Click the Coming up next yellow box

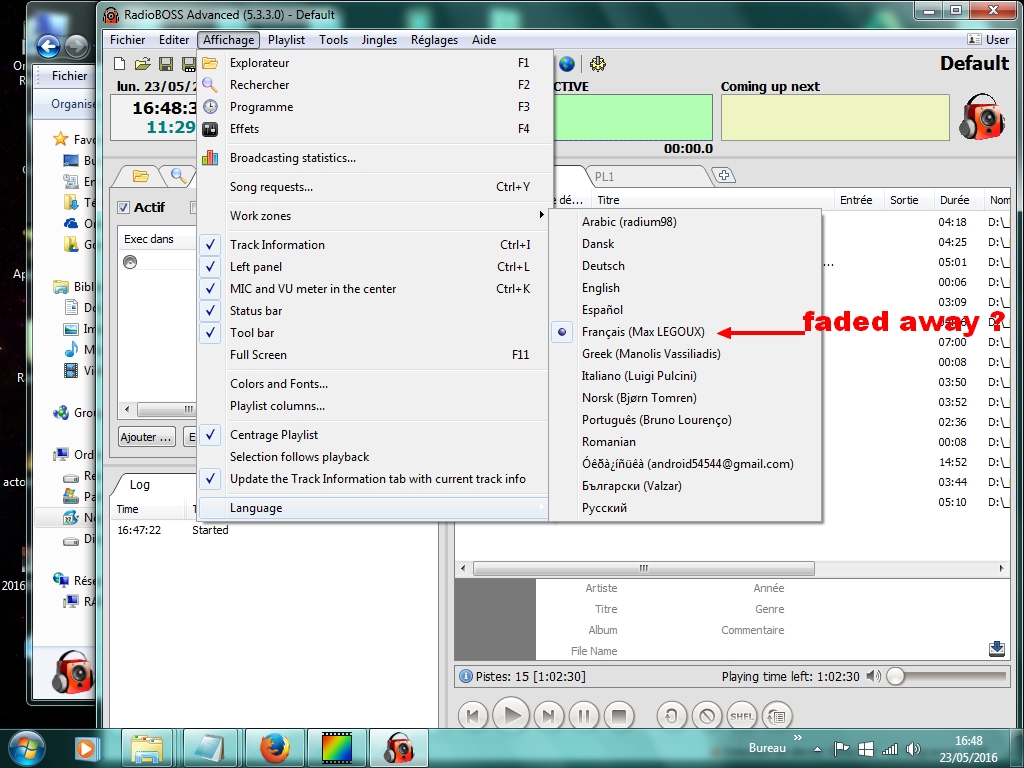(x=835, y=117)
